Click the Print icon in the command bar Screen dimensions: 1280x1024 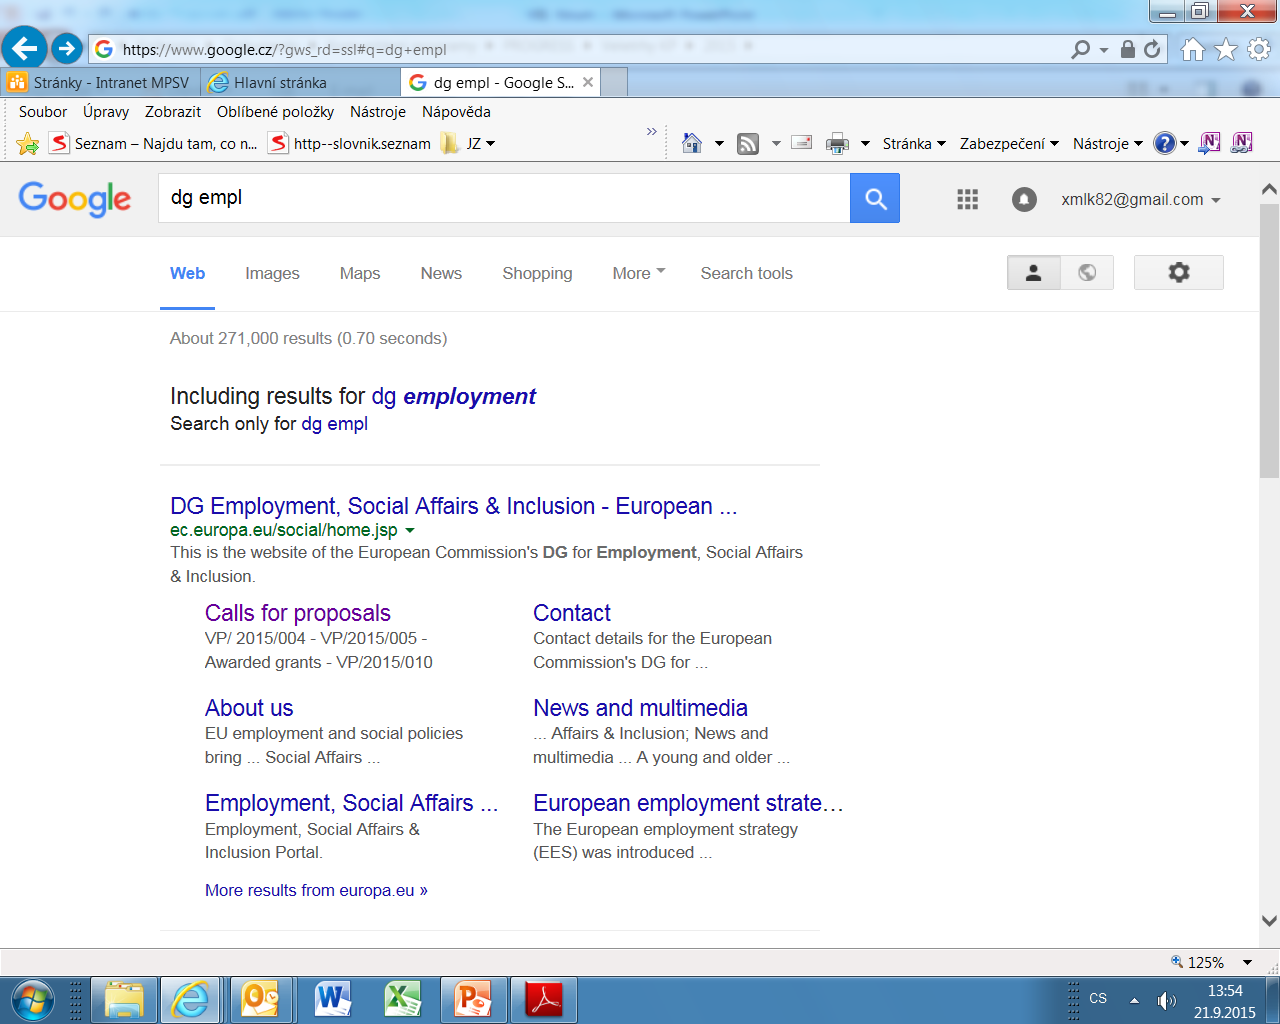837,144
